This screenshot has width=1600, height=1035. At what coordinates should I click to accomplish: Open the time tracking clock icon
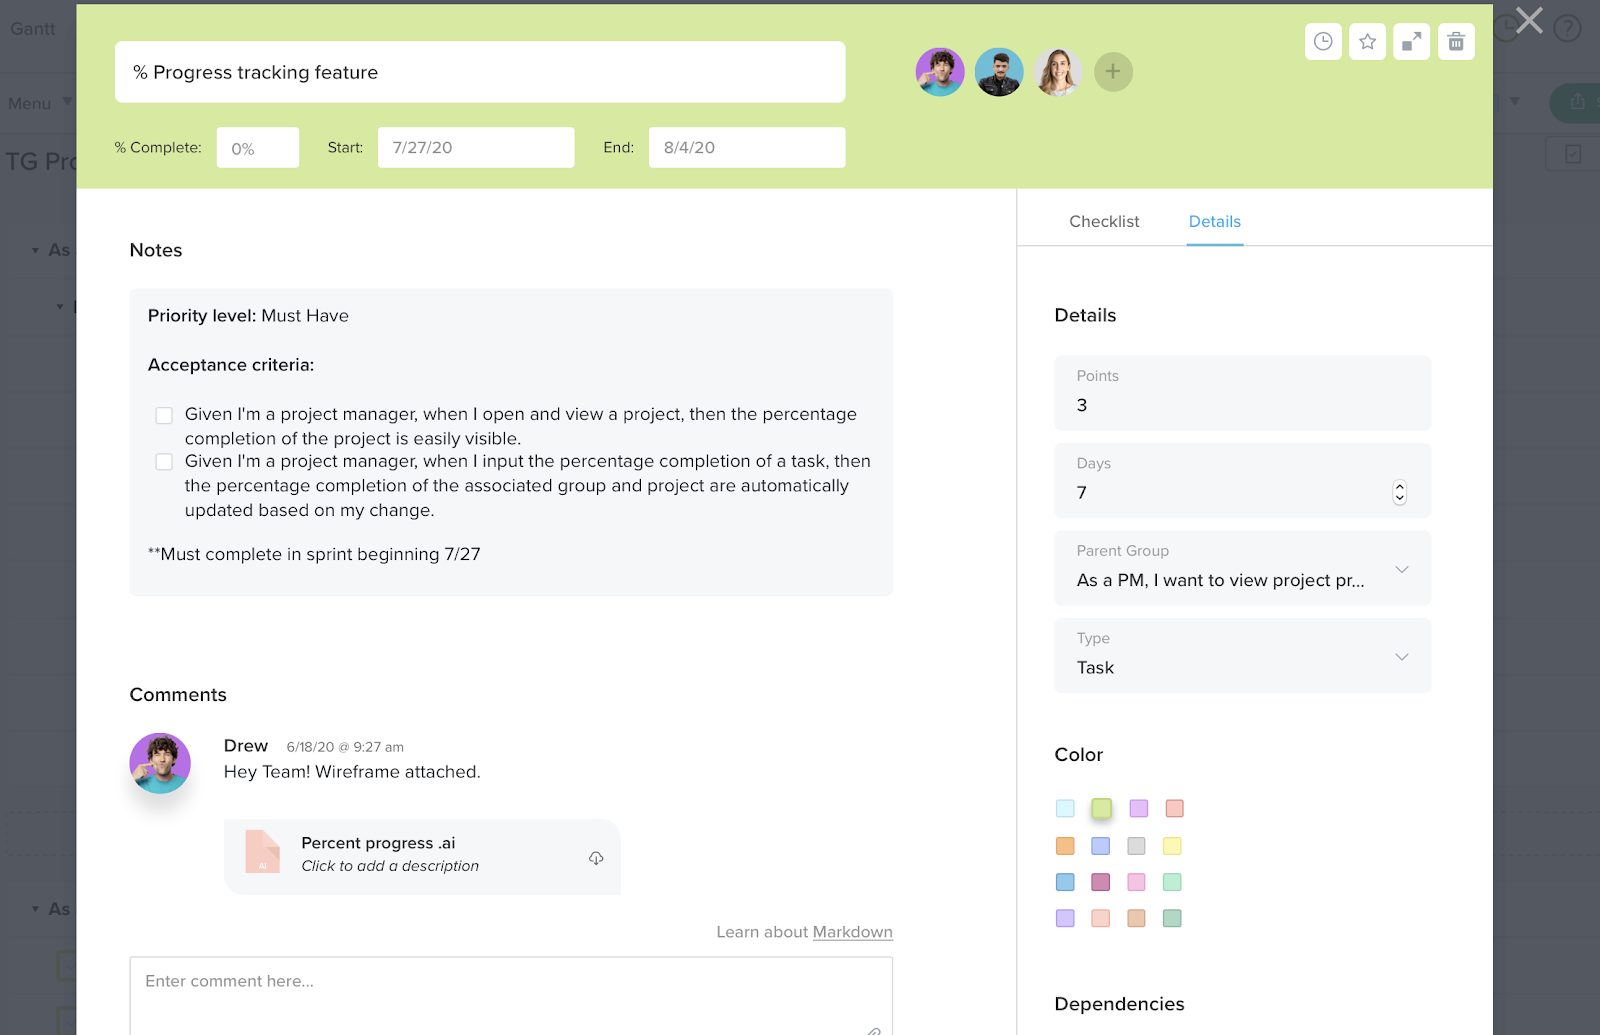pyautogui.click(x=1323, y=41)
